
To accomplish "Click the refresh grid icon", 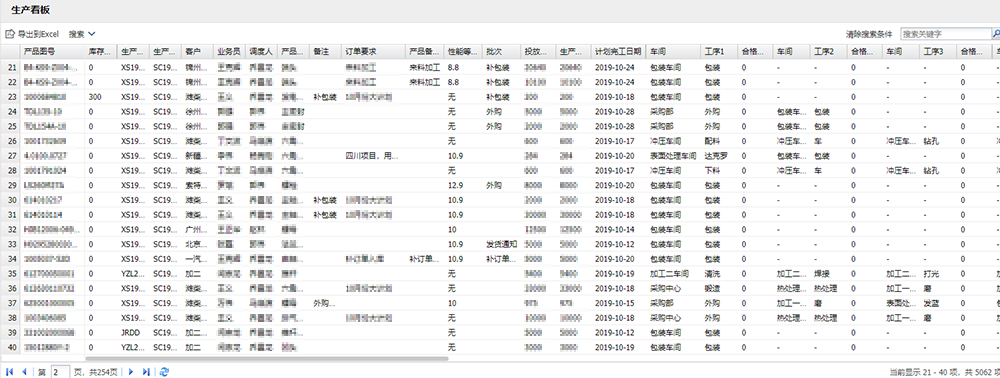I will click(x=164, y=372).
